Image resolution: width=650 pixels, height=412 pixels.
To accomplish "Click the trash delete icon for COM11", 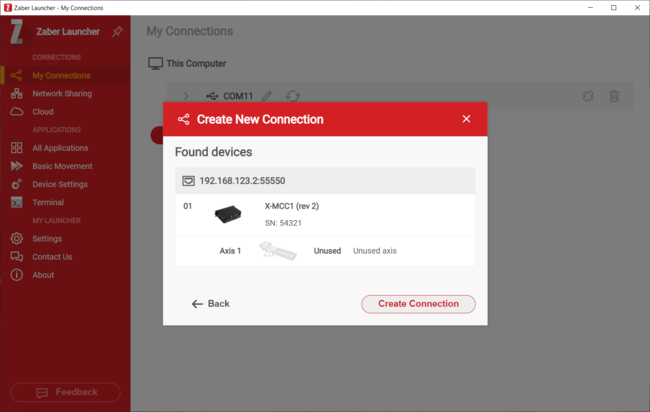I will (x=614, y=97).
